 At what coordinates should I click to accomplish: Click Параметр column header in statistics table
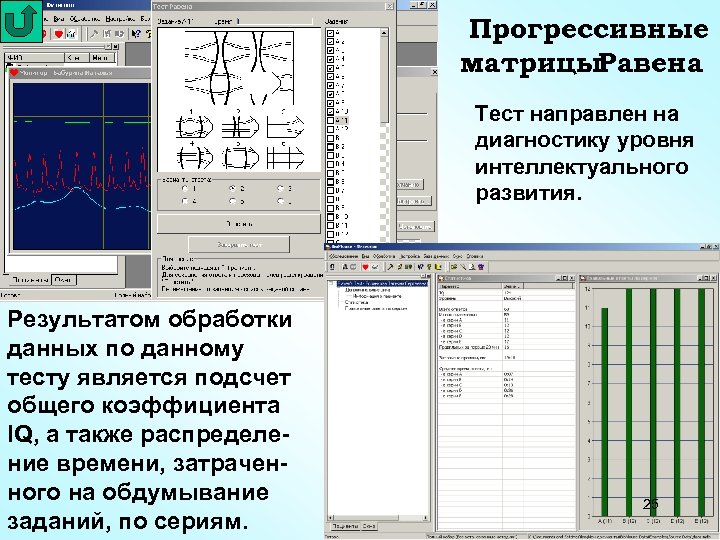(470, 286)
